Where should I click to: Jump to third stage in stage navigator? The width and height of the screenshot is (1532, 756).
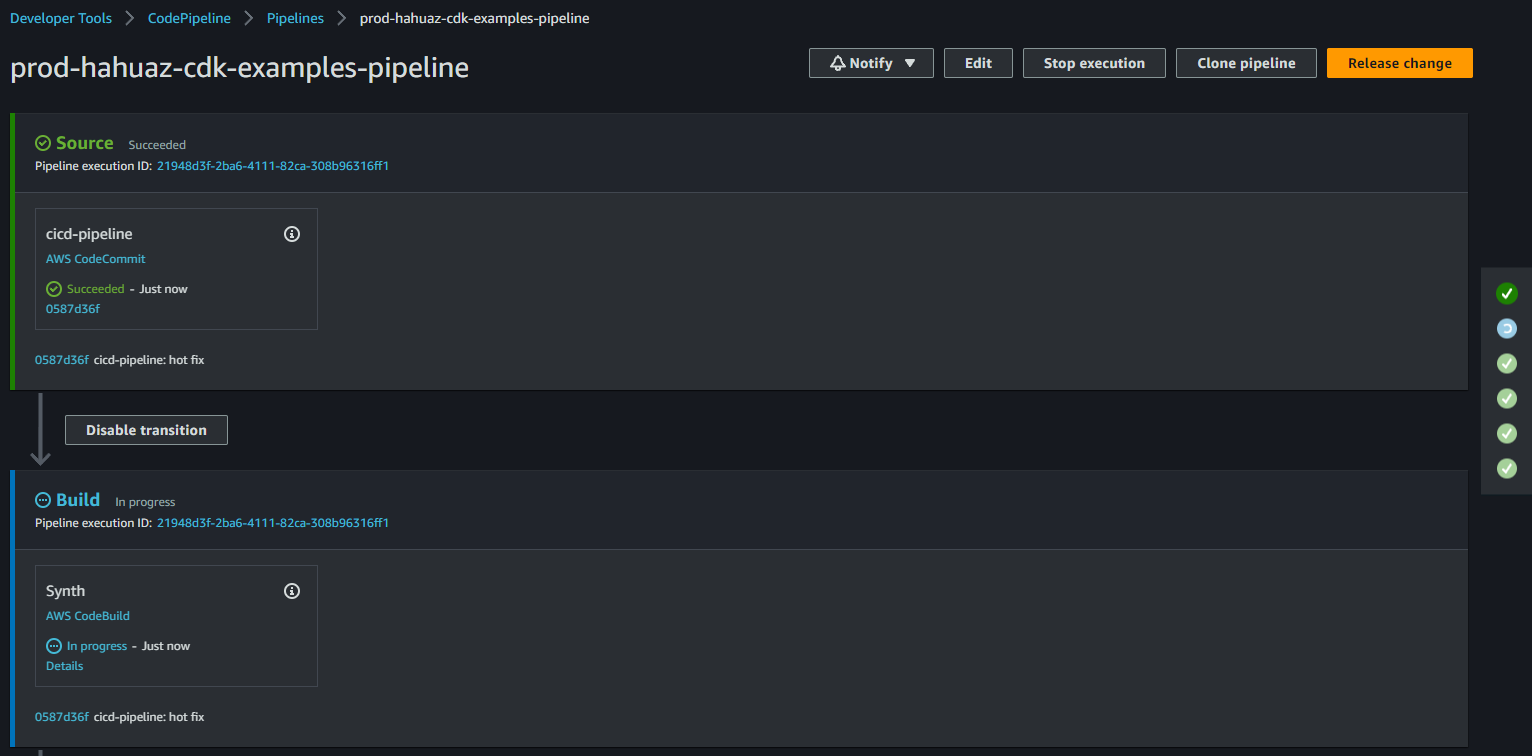1507,363
